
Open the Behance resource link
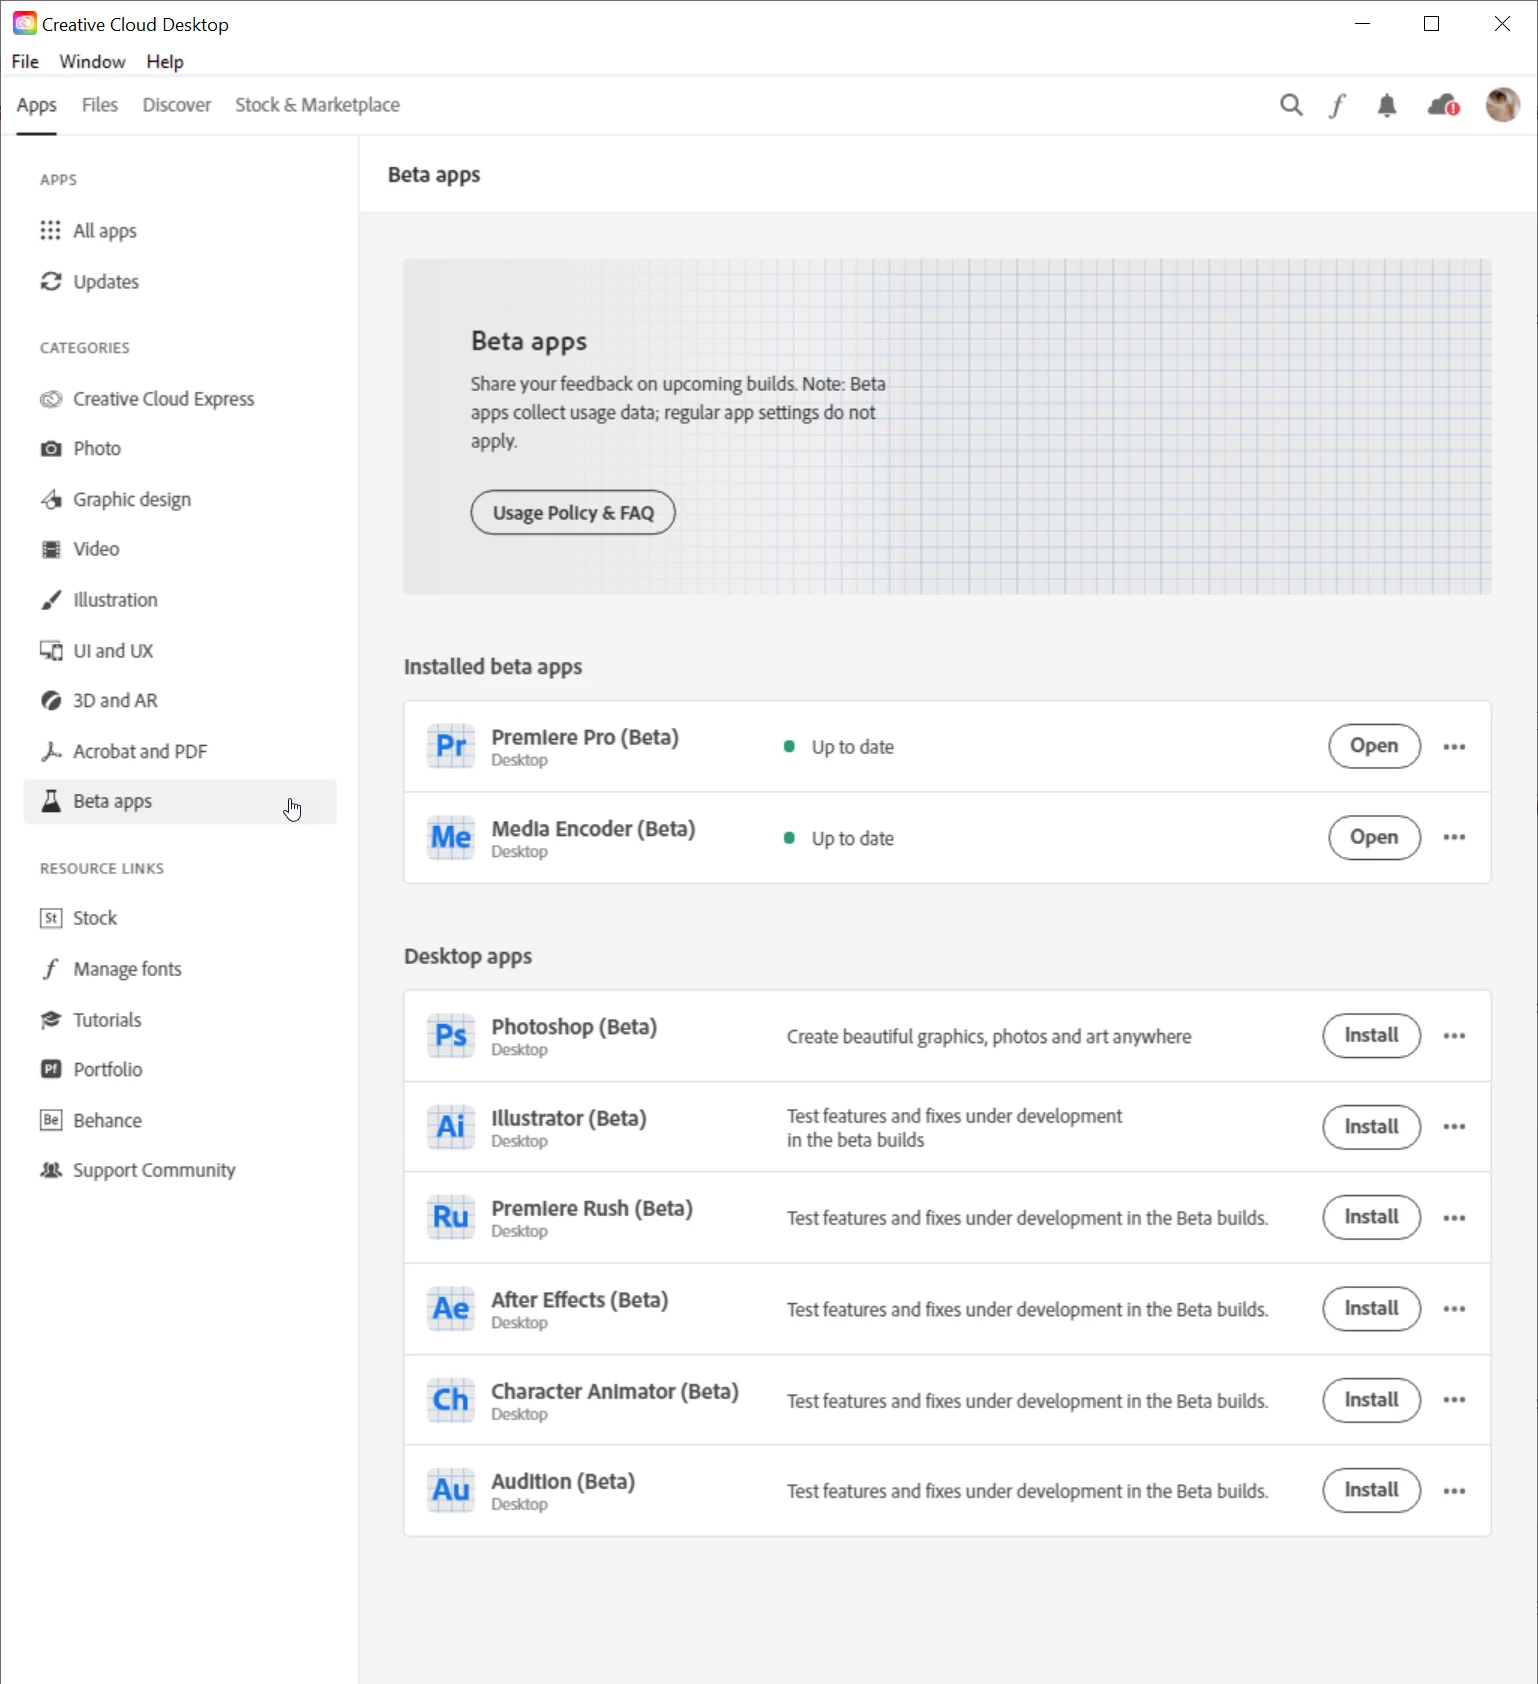pyautogui.click(x=180, y=1120)
